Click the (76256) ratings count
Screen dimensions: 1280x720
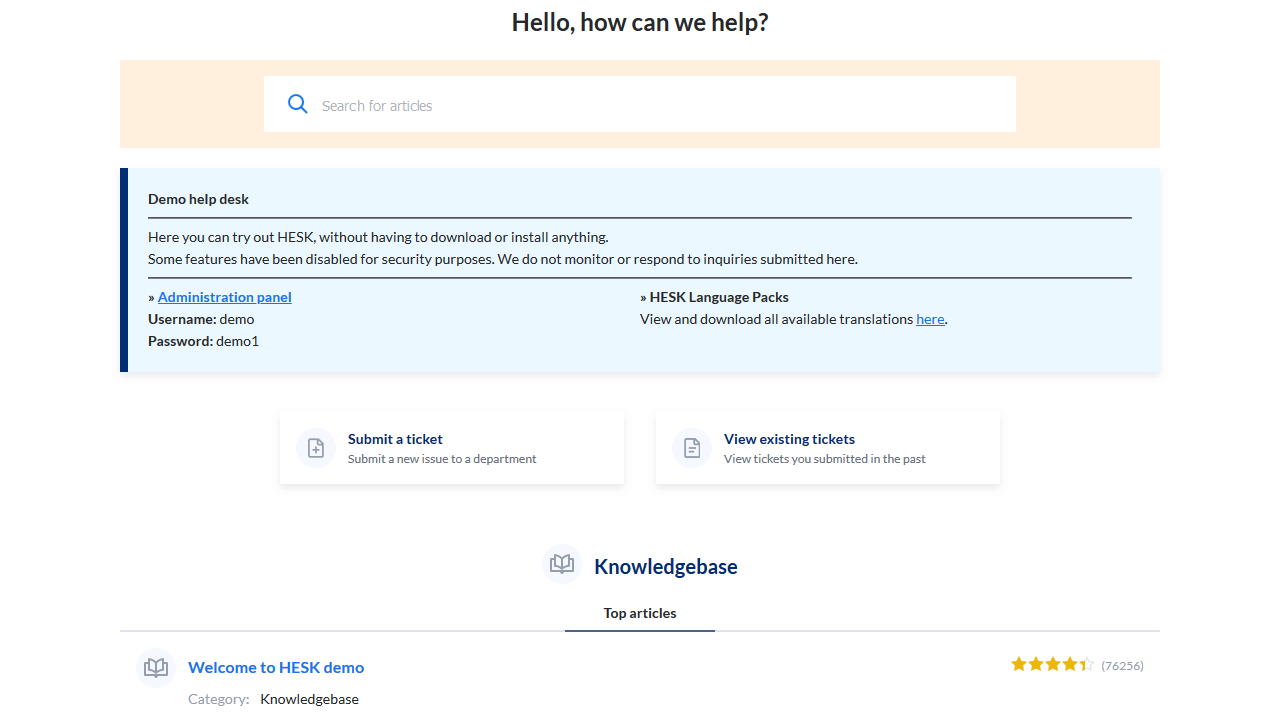pos(1122,665)
